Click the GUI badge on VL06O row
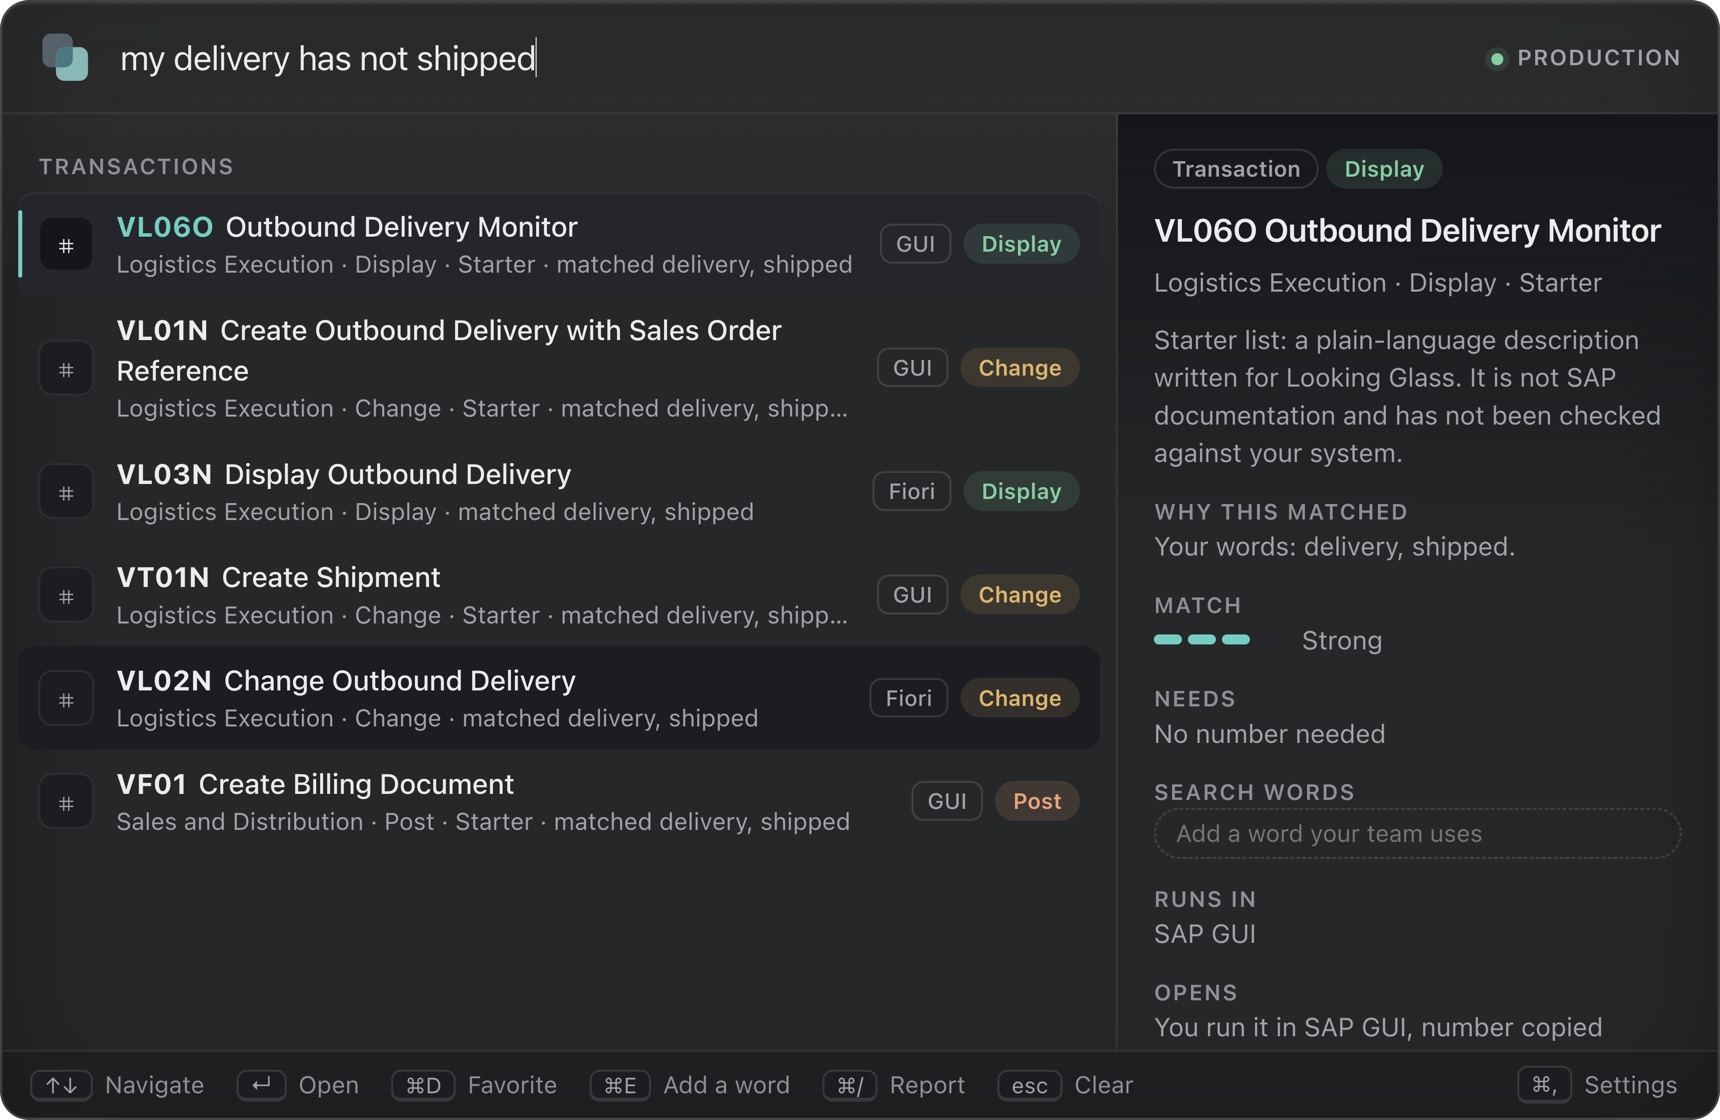This screenshot has height=1120, width=1720. click(915, 244)
